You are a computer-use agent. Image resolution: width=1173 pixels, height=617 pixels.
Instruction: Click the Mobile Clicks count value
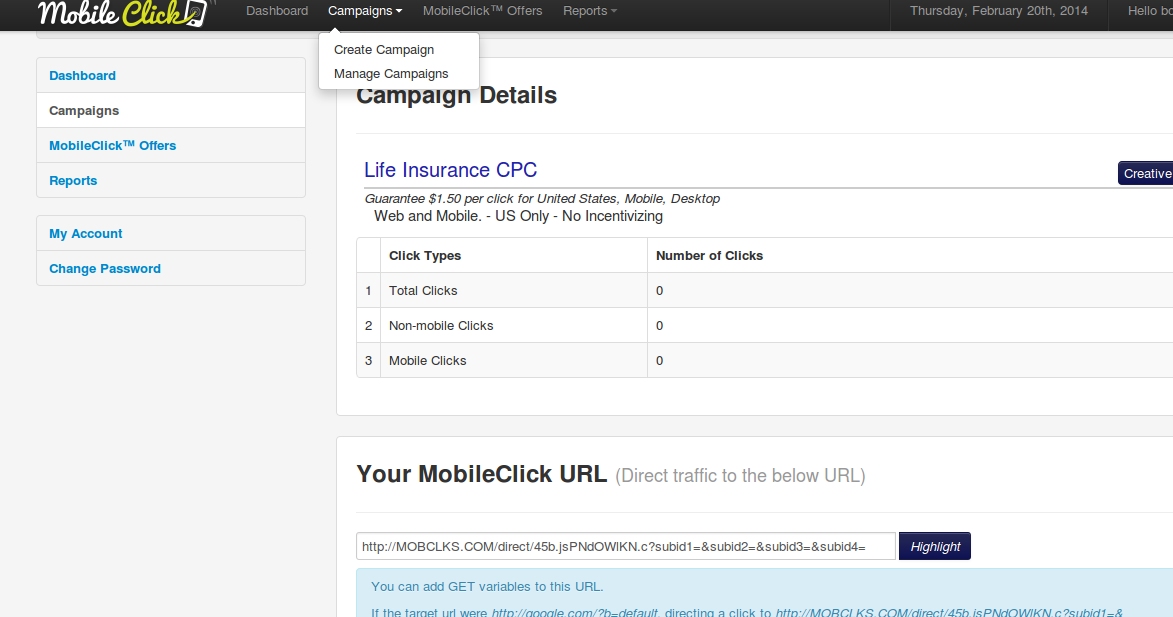(x=659, y=361)
